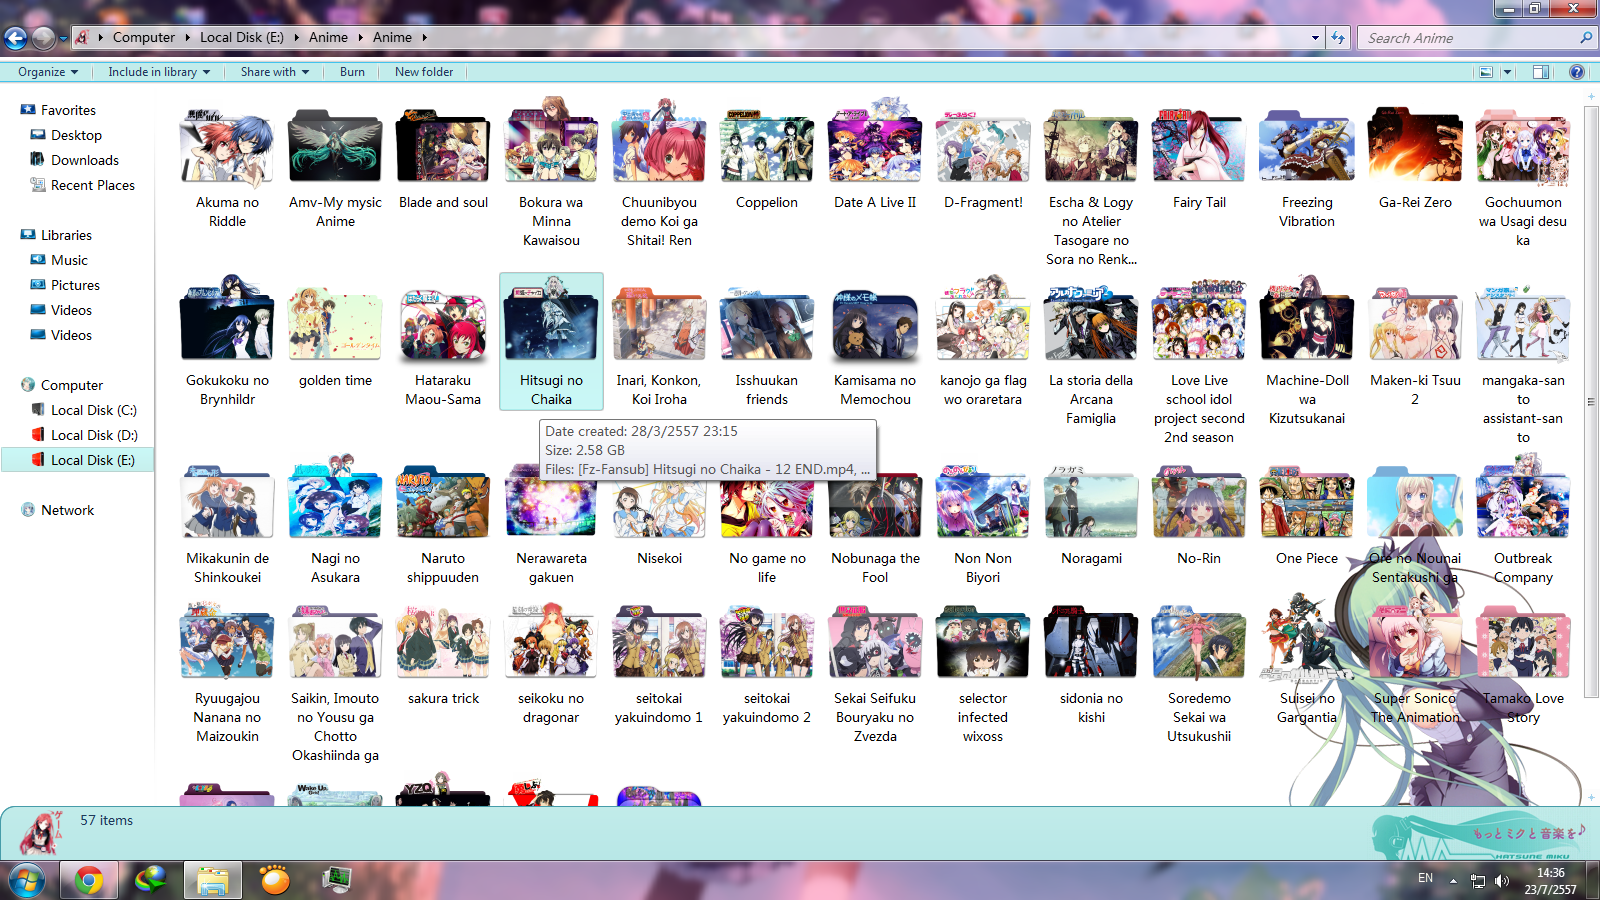
Task: Click the EN language indicator
Action: click(x=1425, y=878)
